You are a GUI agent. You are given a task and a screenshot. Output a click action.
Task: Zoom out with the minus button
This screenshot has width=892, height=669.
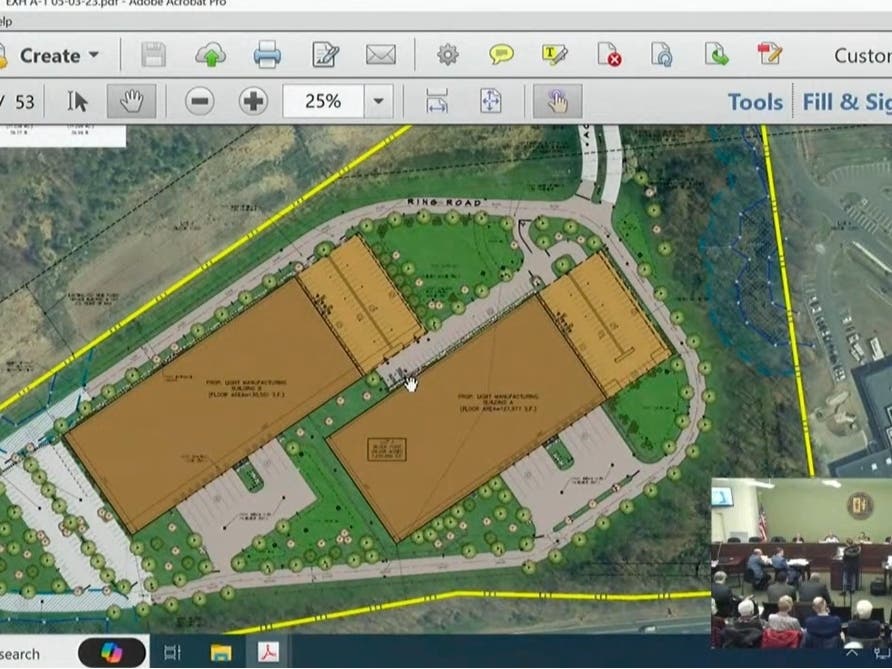[x=200, y=101]
